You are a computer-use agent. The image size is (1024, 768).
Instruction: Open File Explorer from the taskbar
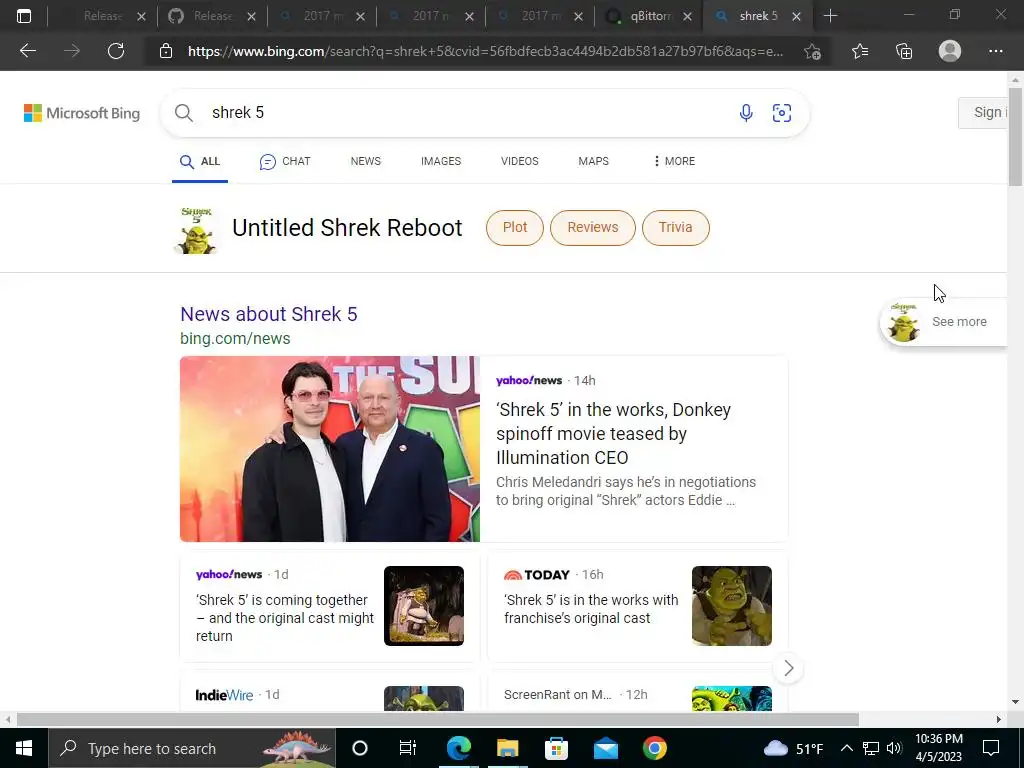pyautogui.click(x=507, y=748)
